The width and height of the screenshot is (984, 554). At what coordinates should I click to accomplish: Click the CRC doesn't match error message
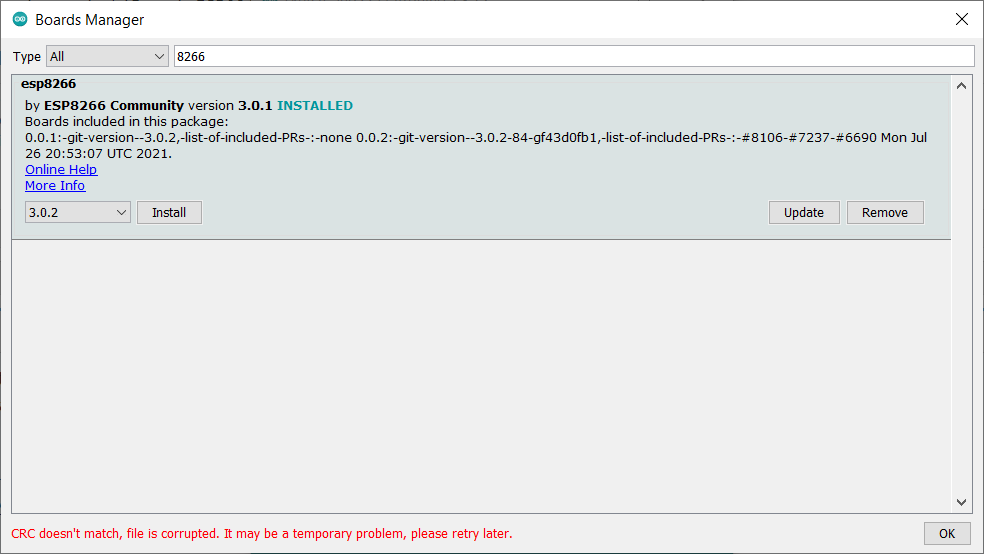coord(262,533)
